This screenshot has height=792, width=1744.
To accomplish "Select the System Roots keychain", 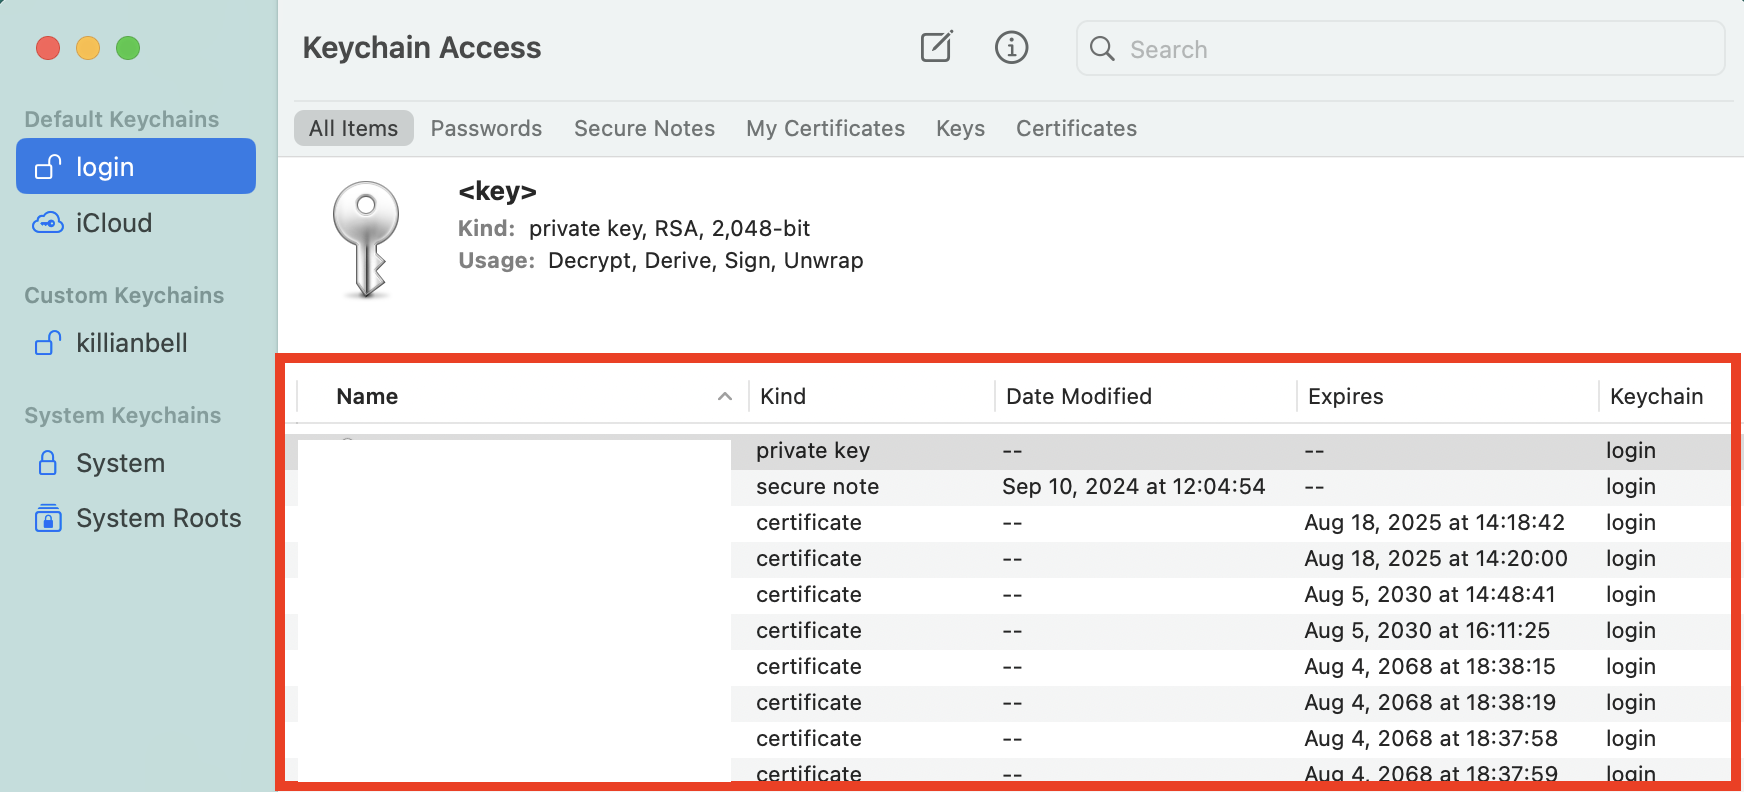I will point(136,518).
